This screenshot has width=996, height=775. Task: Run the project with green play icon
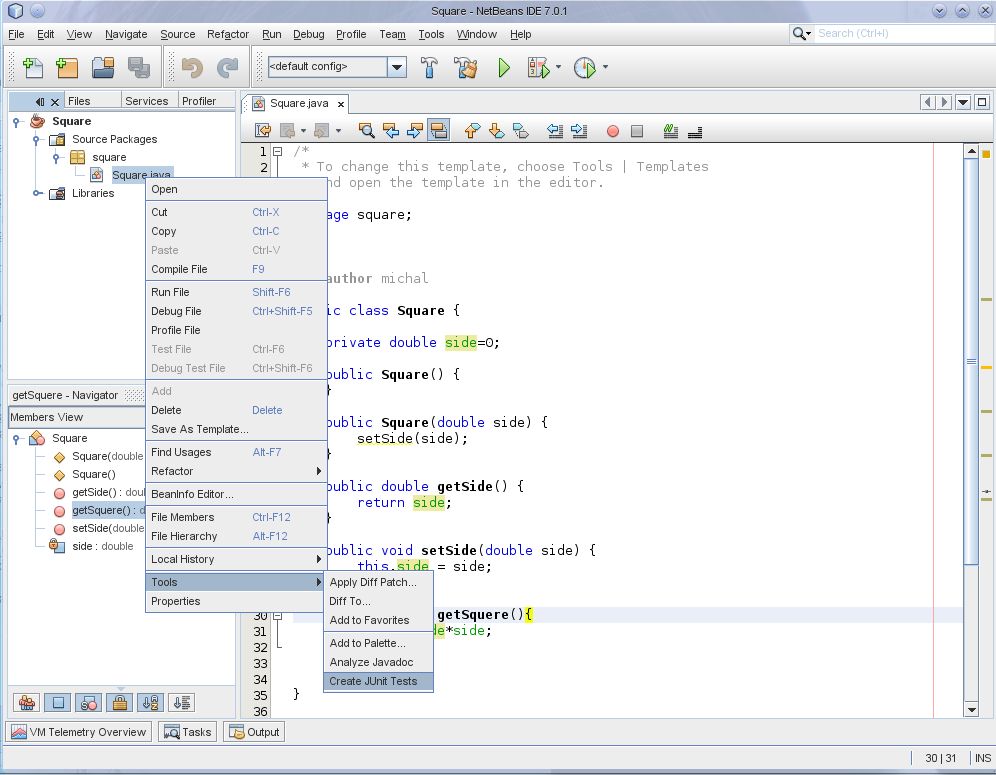point(504,67)
